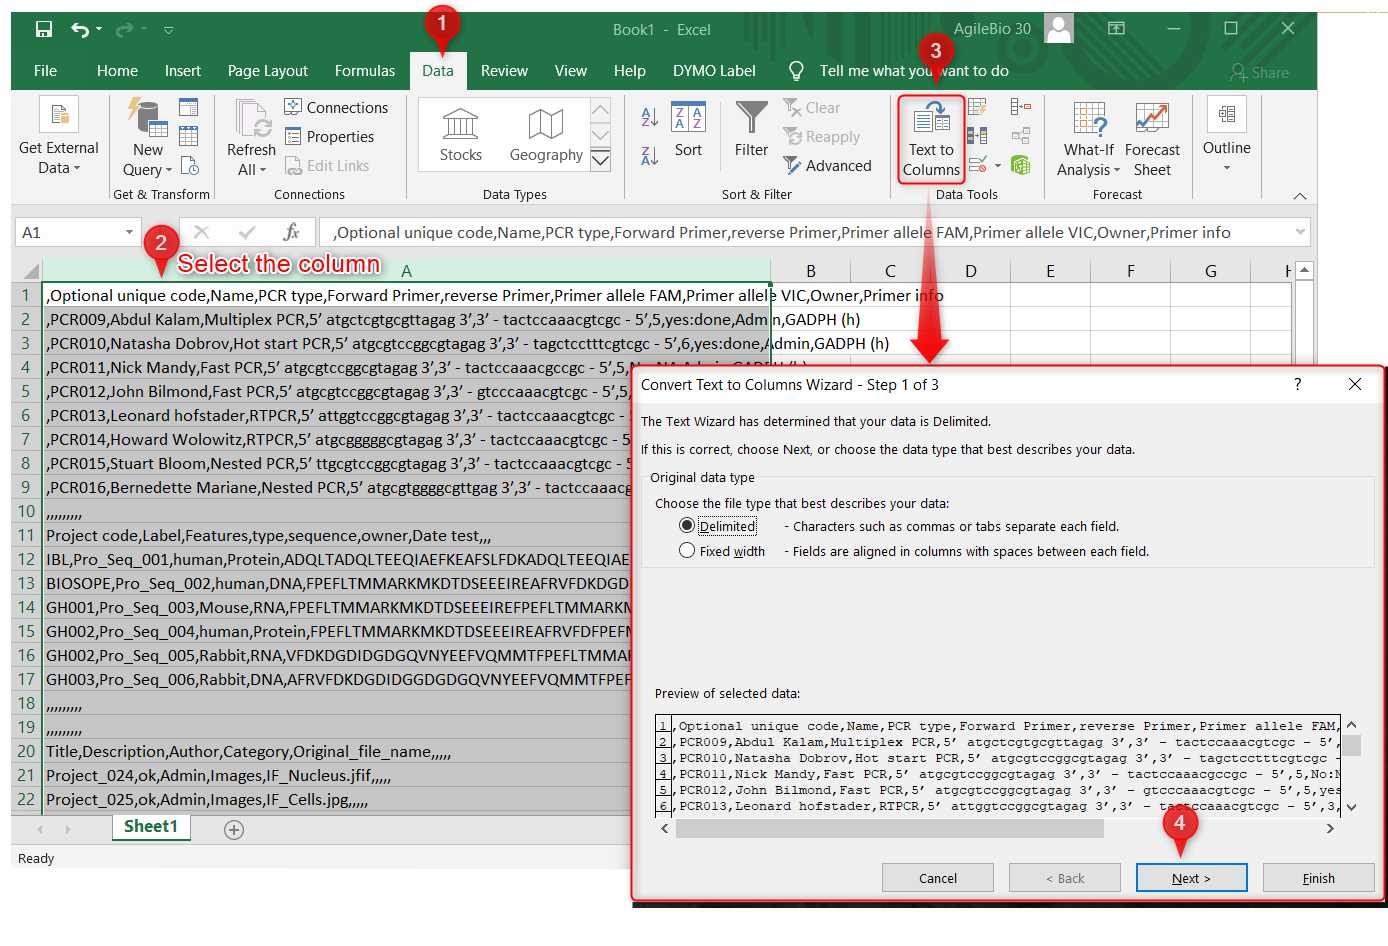Select the Review ribbon tab
The image size is (1388, 946).
point(504,71)
